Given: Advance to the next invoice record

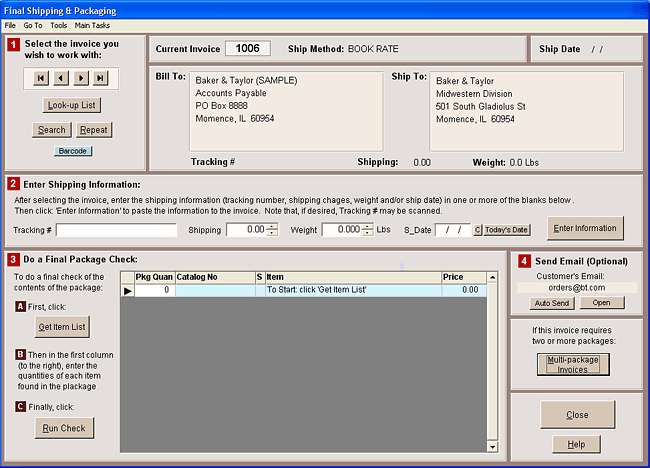Looking at the screenshot, I should 80,78.
